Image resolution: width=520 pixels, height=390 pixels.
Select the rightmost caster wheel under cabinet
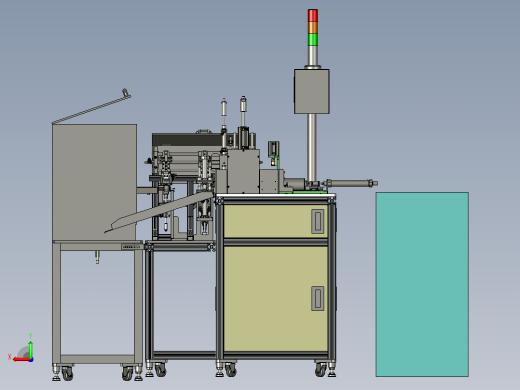tap(321, 369)
